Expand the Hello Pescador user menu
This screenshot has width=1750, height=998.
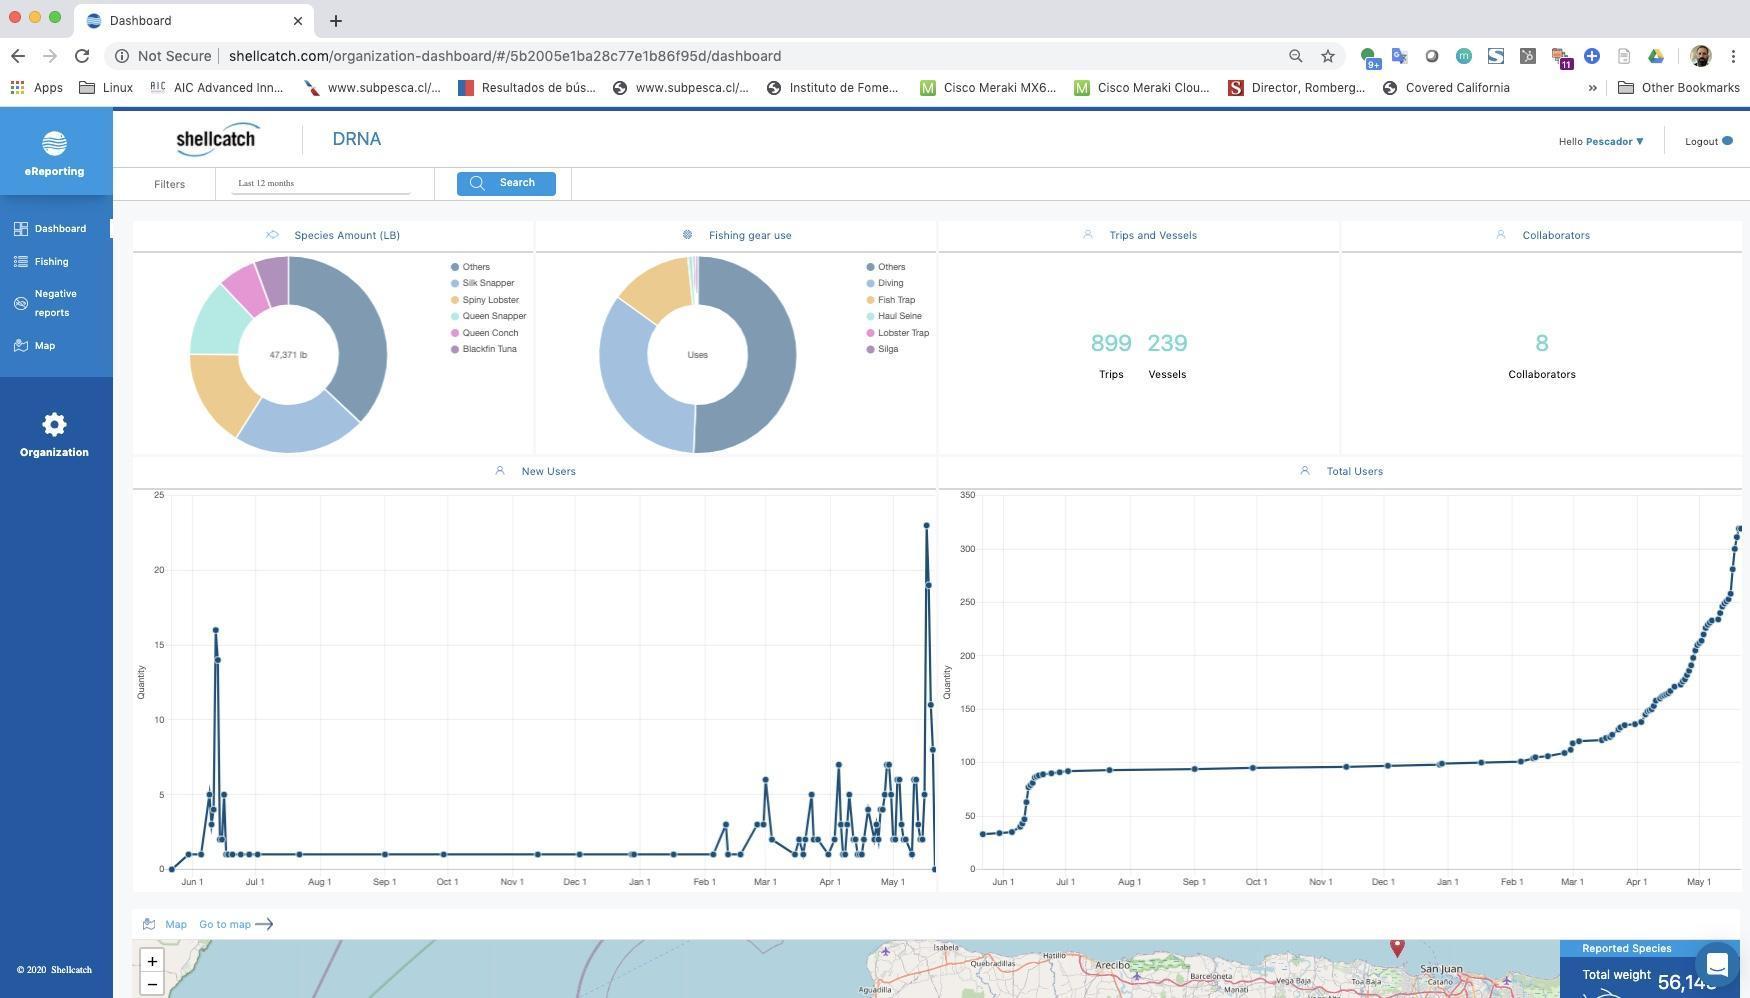coord(1600,142)
